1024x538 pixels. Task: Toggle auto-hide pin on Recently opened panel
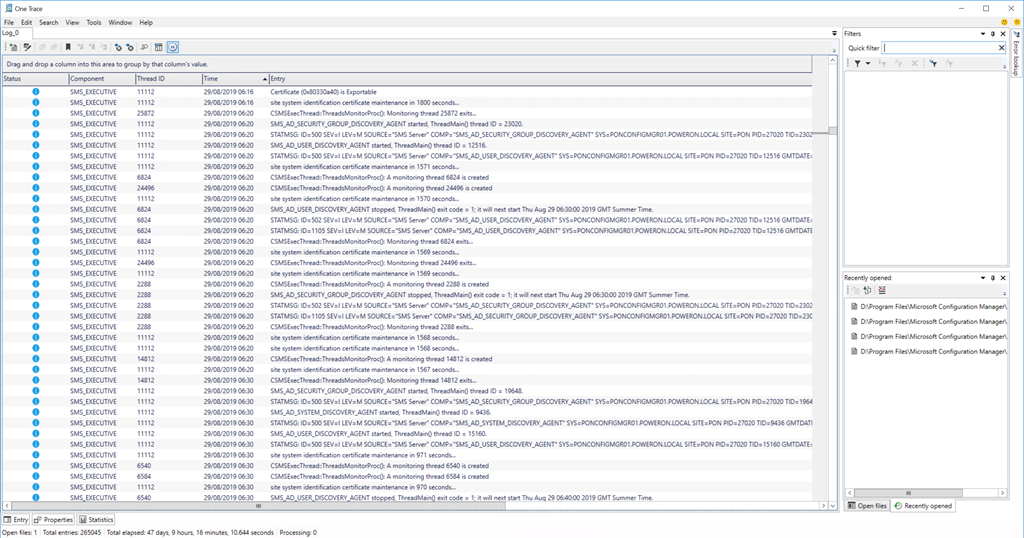pos(992,278)
